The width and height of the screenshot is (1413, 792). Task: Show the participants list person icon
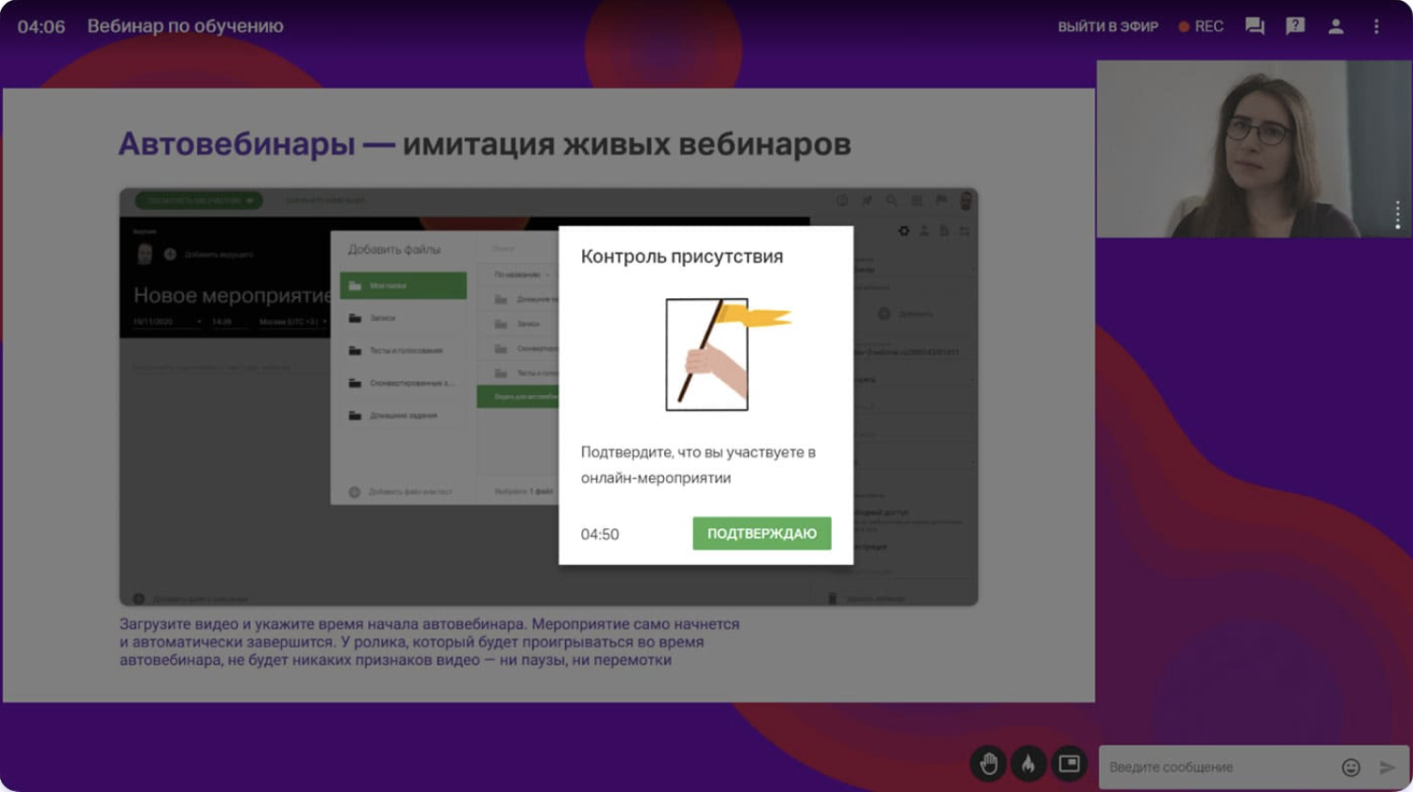[x=1335, y=27]
